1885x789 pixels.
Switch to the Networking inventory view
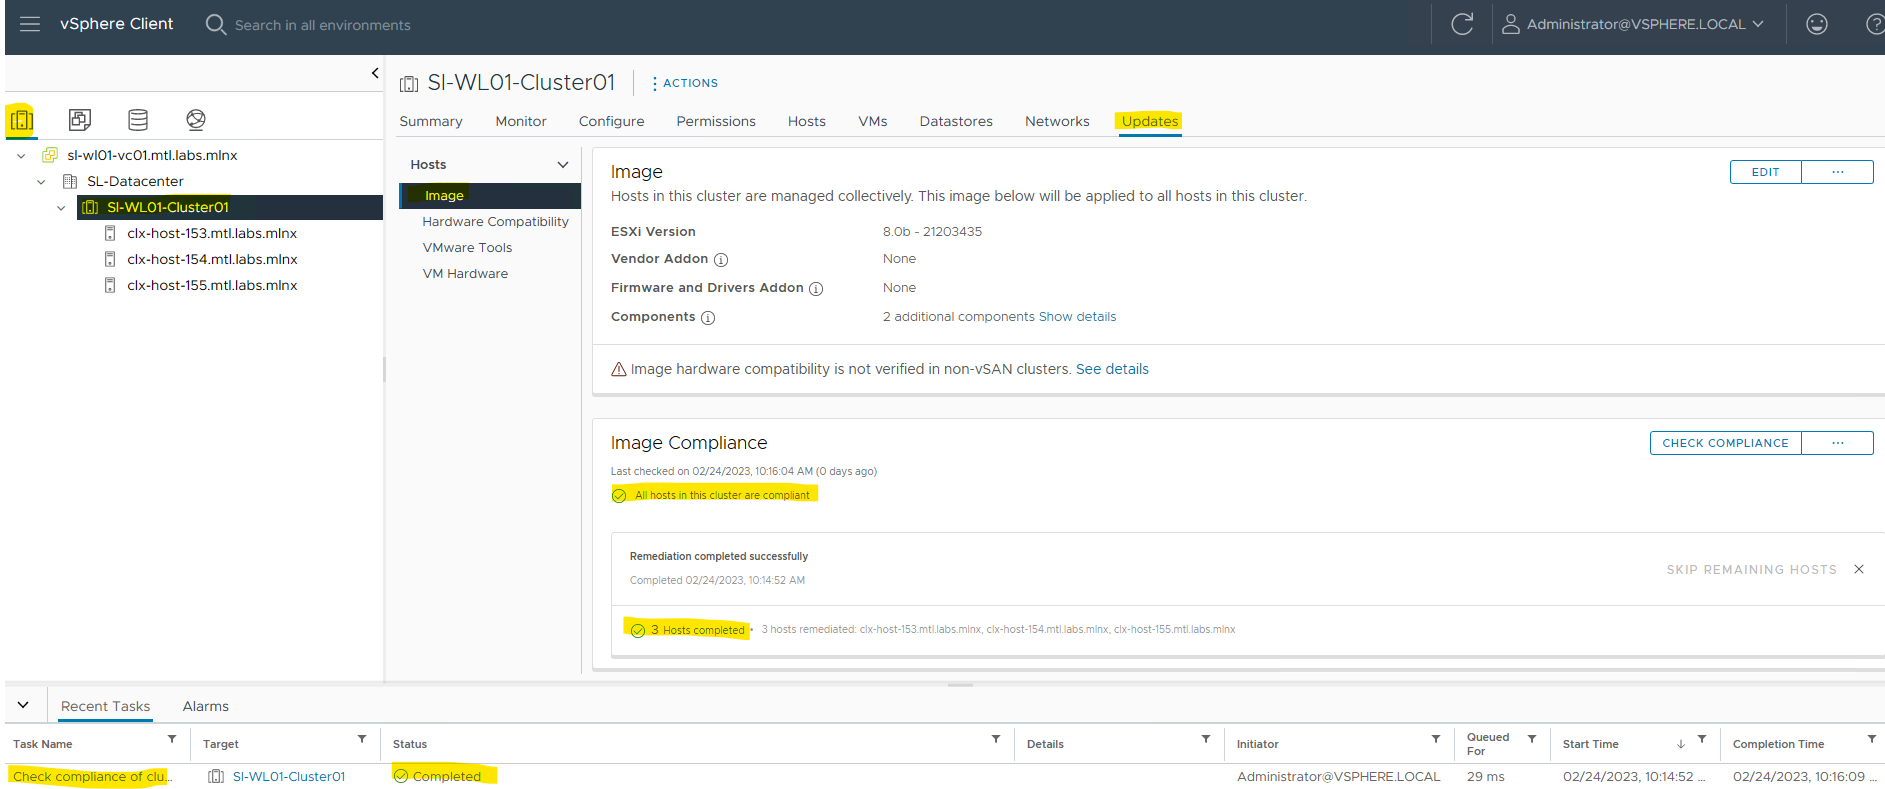point(196,120)
